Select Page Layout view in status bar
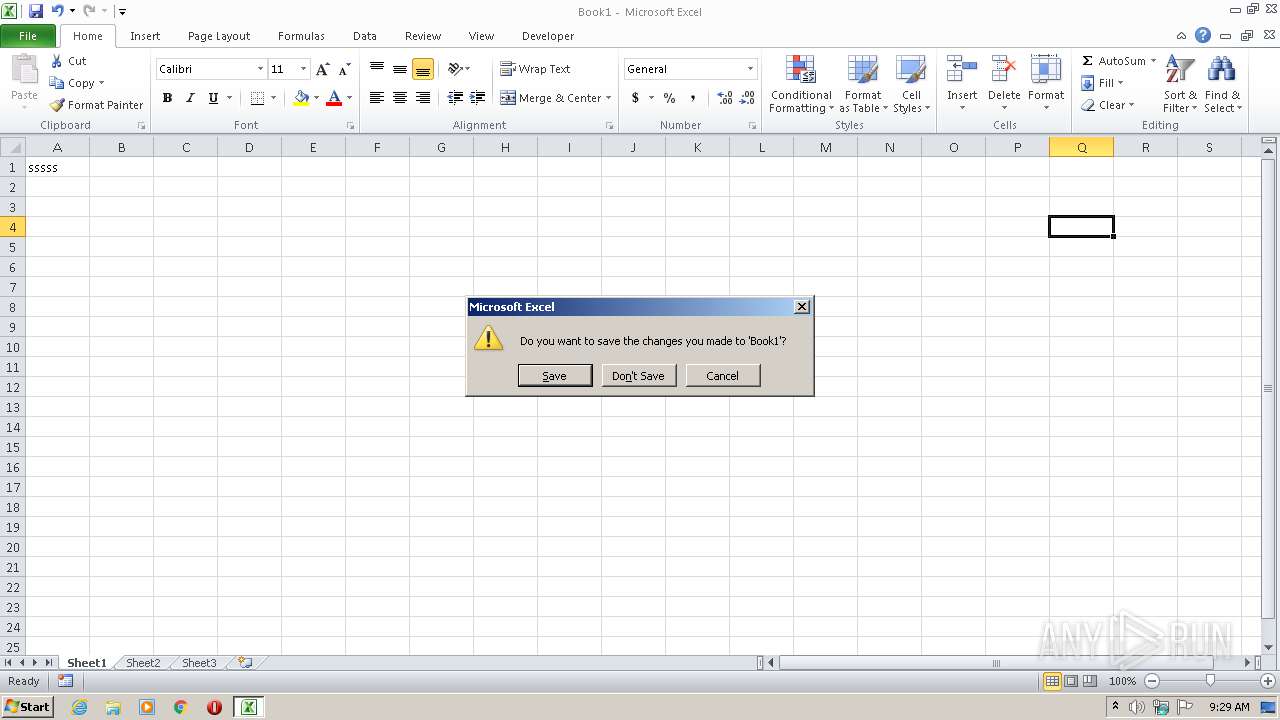 click(1071, 681)
